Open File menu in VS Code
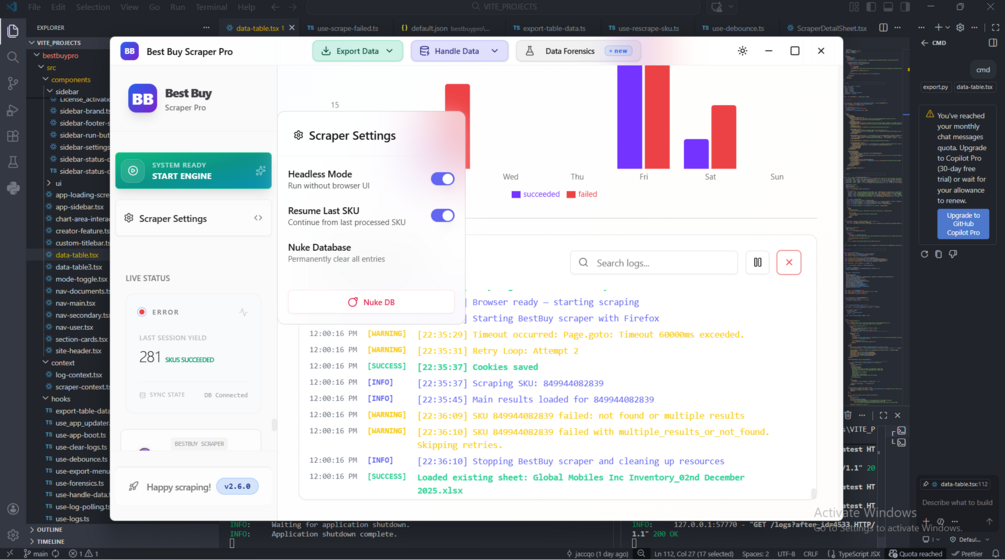This screenshot has width=1005, height=560. click(34, 7)
